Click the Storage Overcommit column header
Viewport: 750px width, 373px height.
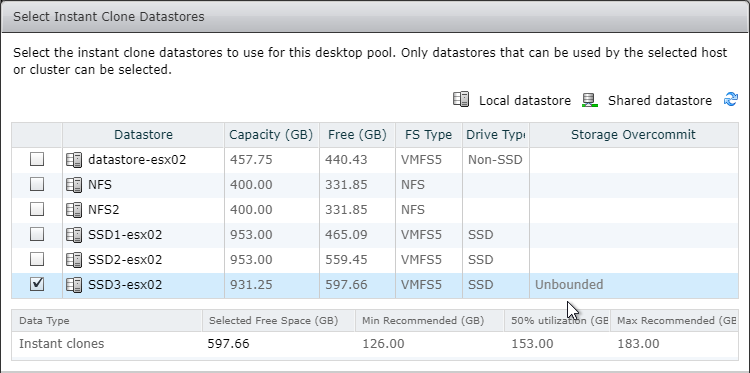pos(633,135)
